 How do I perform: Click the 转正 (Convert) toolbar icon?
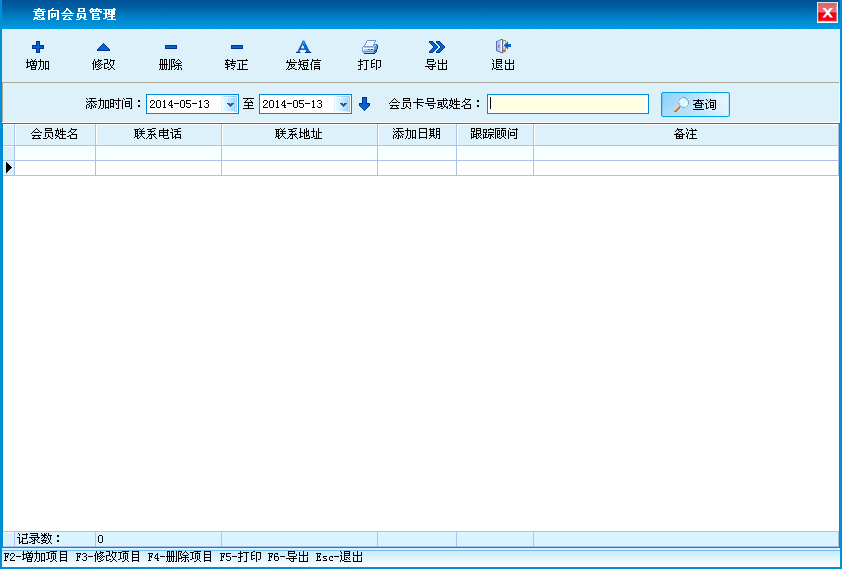point(236,47)
